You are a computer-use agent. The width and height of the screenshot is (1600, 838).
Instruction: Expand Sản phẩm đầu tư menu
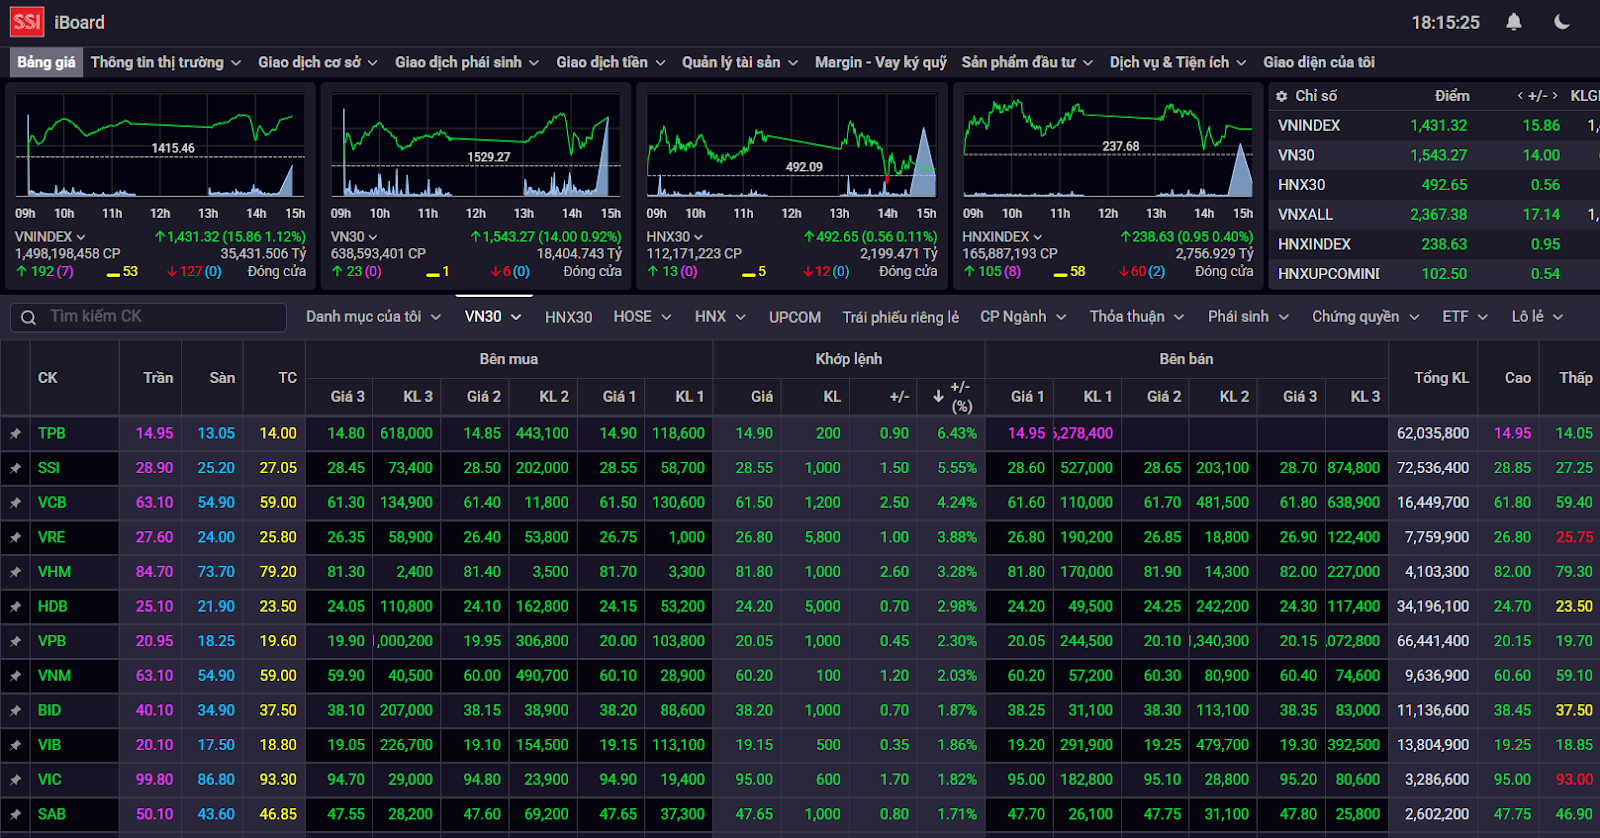1027,62
